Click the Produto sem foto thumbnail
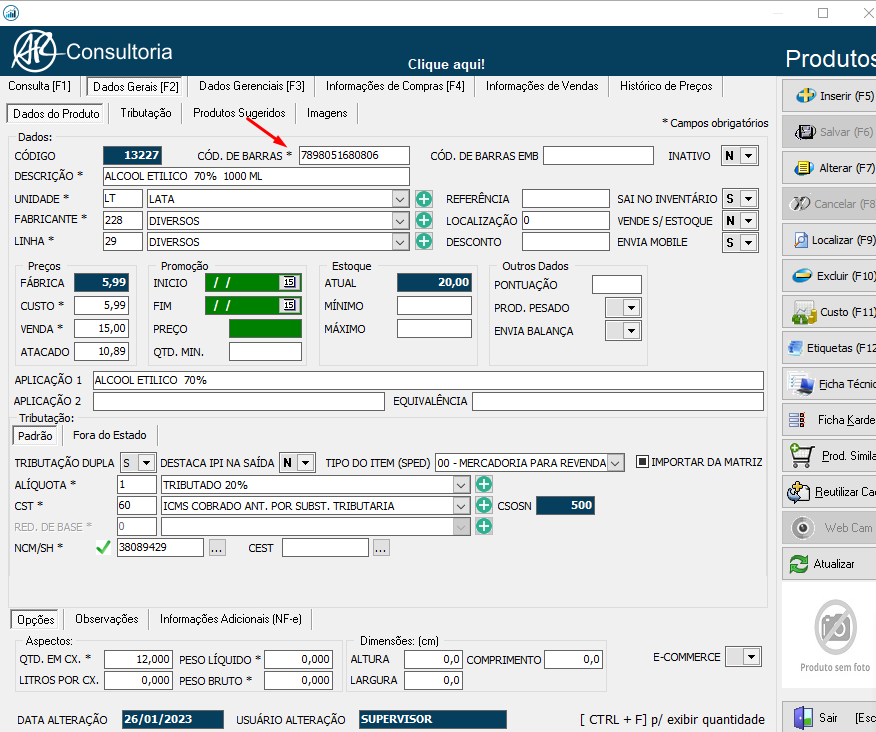 [835, 636]
